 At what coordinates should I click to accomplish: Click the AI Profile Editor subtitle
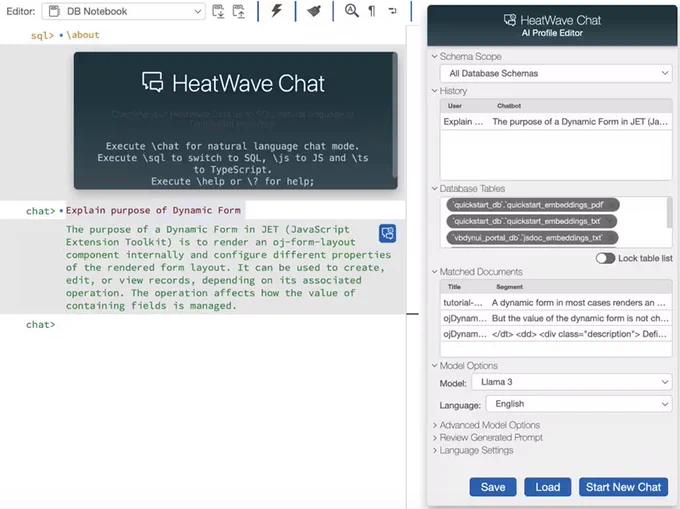(x=552, y=33)
